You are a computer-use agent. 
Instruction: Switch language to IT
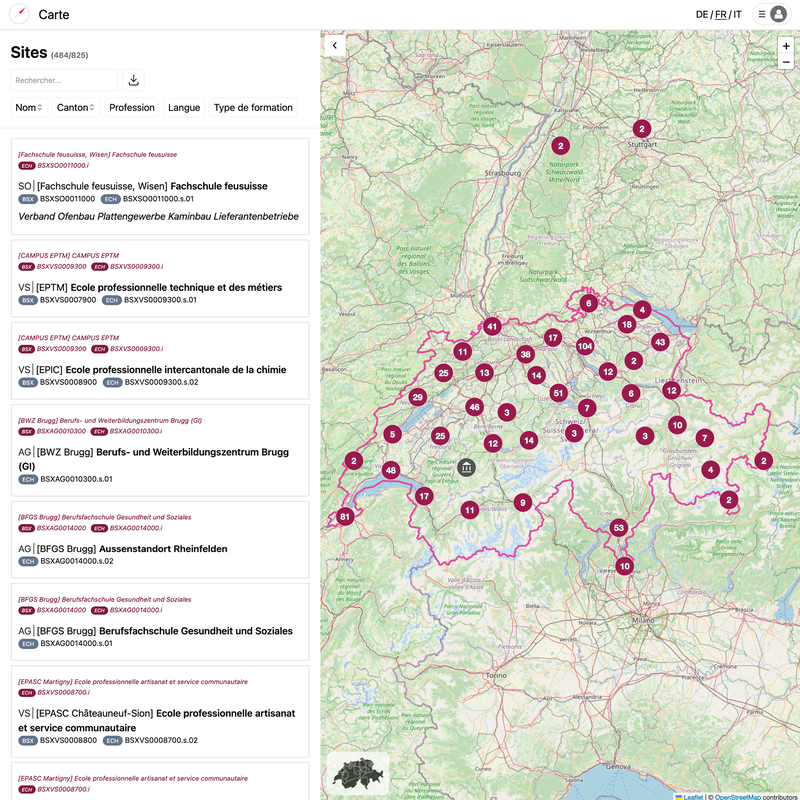[738, 14]
